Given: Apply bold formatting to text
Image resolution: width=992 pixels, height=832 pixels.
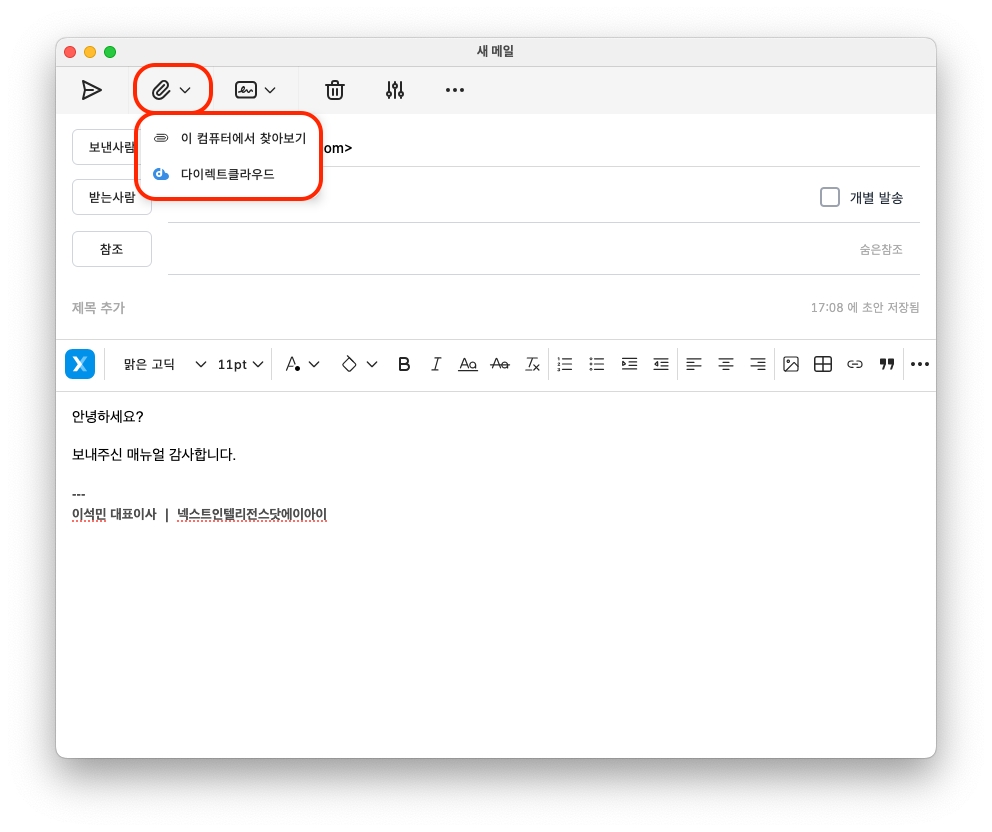Looking at the screenshot, I should (x=404, y=364).
